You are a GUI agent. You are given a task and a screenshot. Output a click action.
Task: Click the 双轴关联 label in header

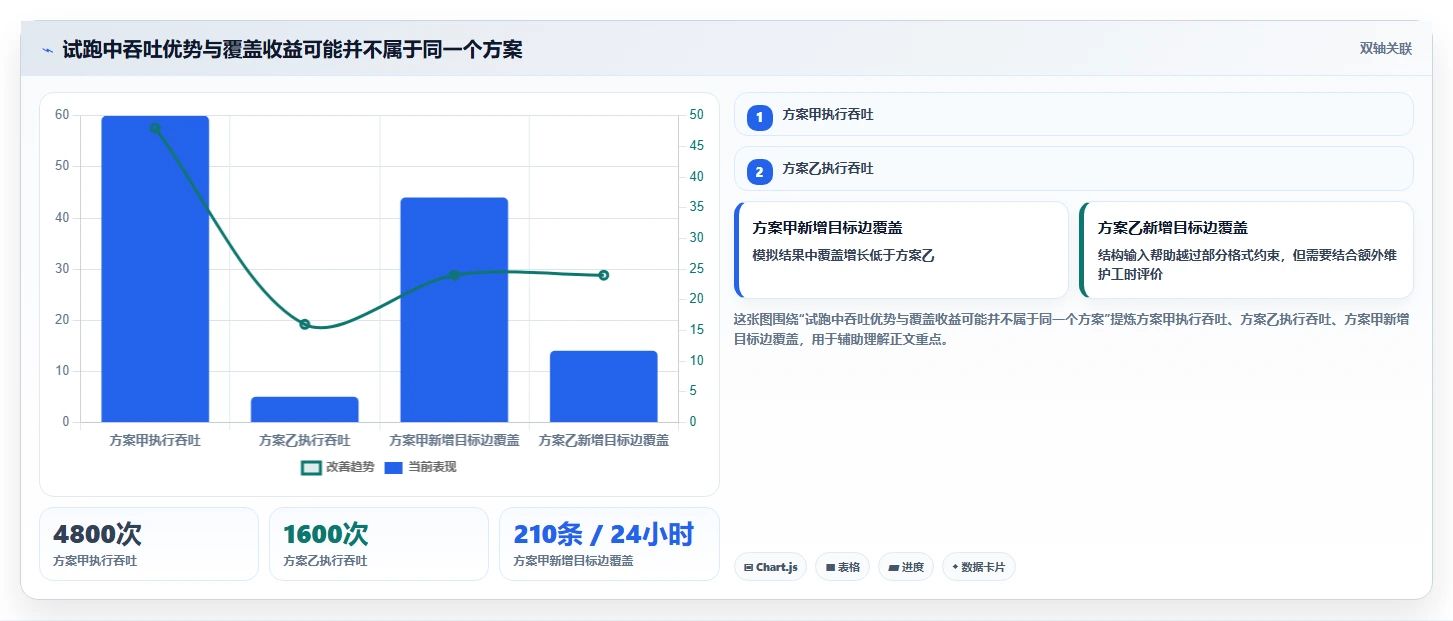pyautogui.click(x=1385, y=49)
